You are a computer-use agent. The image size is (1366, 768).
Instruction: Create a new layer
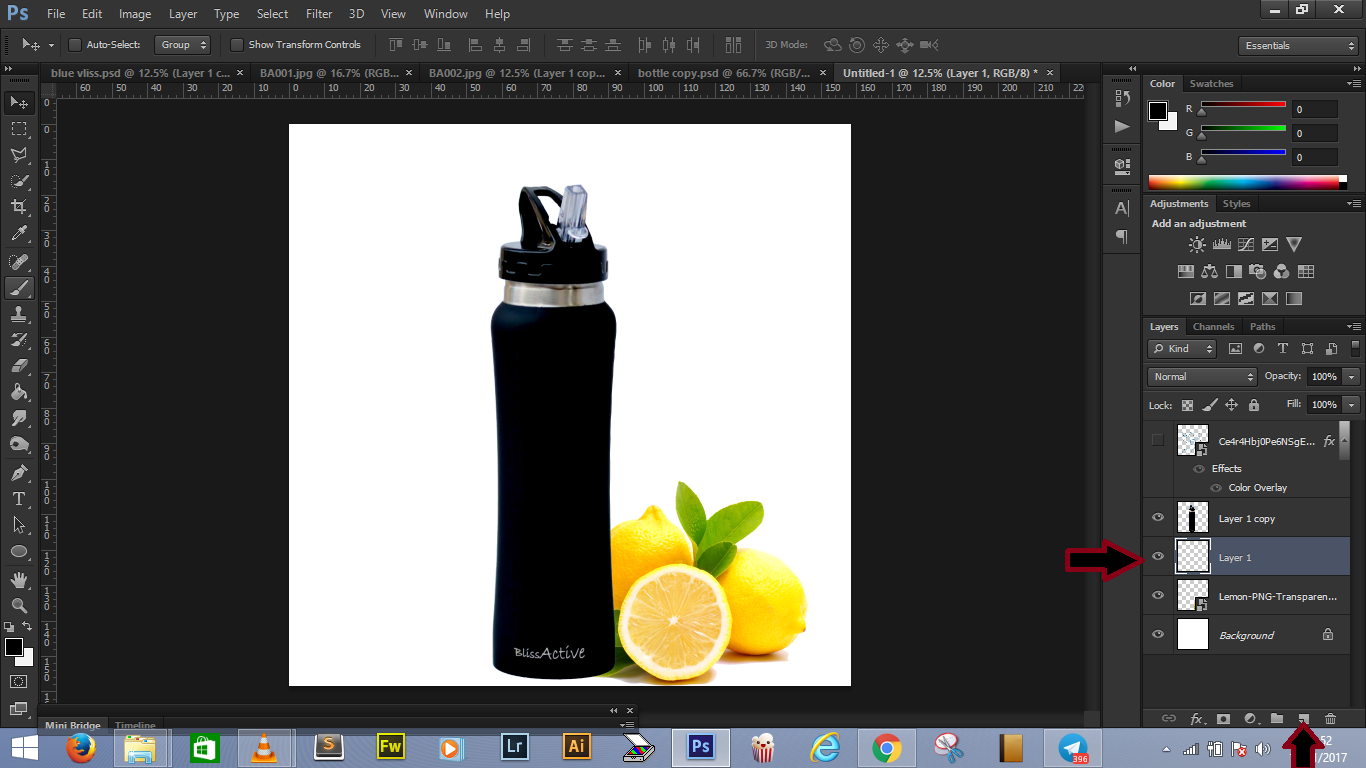pyautogui.click(x=1304, y=718)
